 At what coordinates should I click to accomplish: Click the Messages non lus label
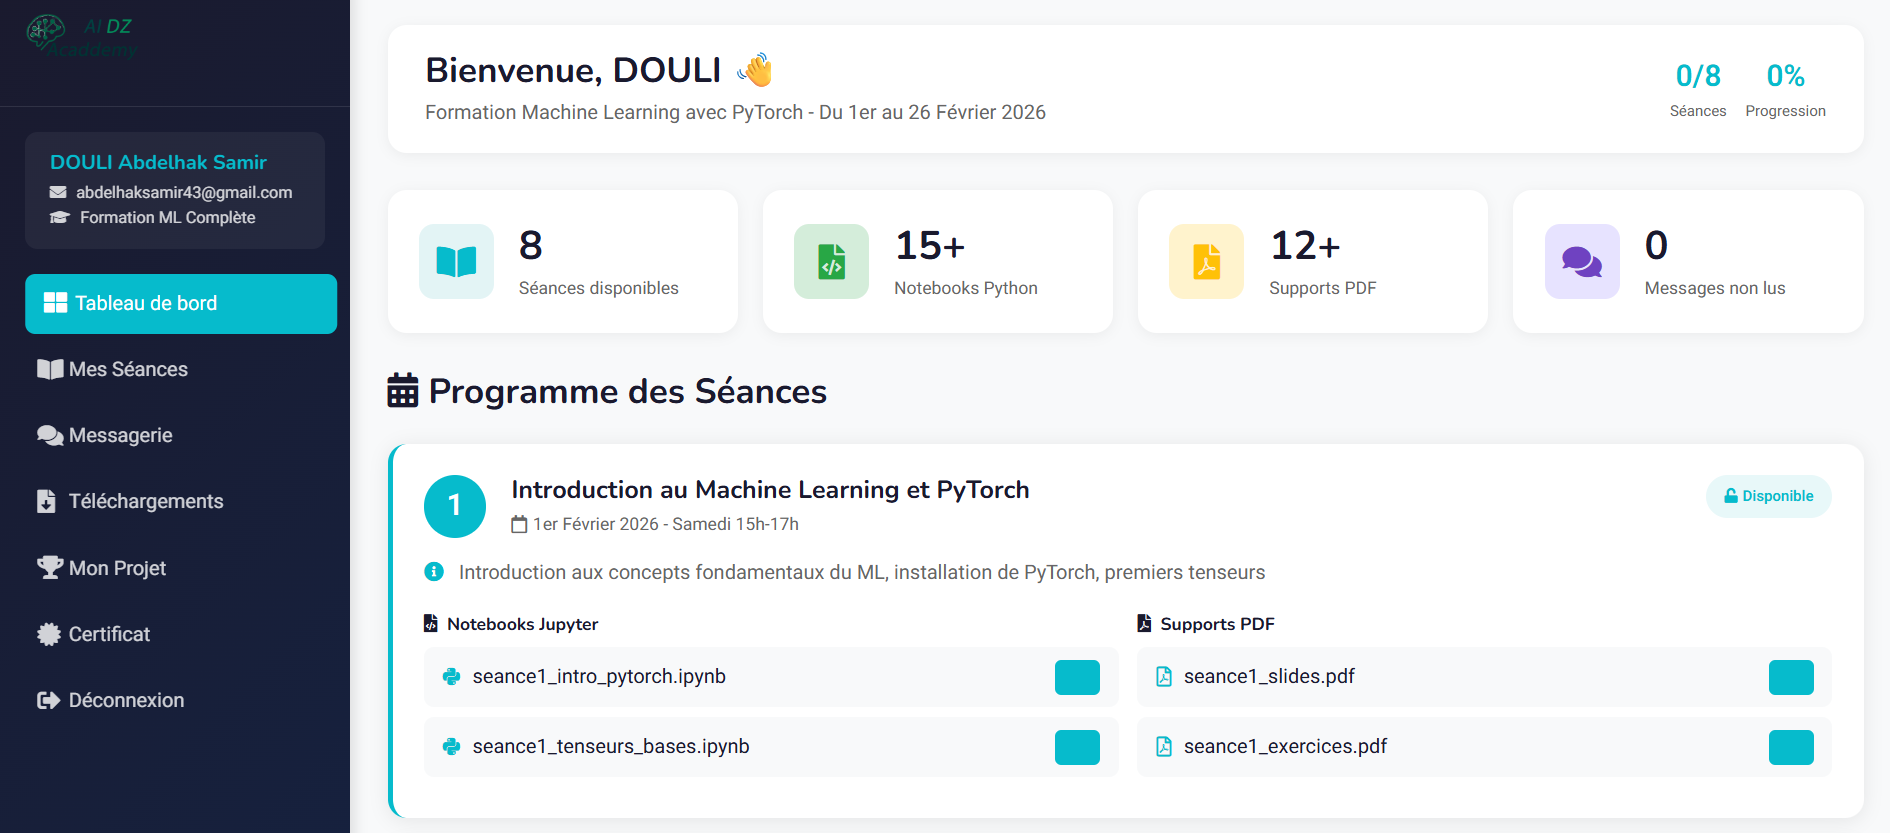(x=1714, y=288)
